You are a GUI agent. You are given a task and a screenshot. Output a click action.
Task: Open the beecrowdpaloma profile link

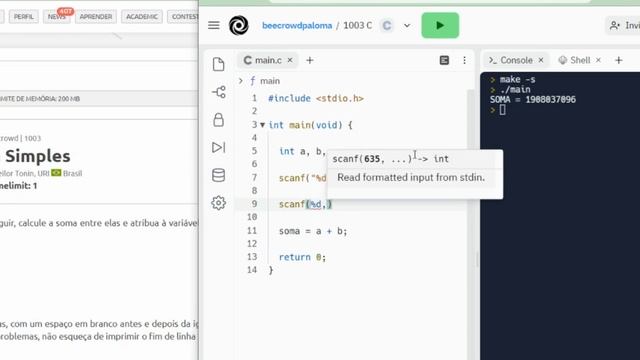pos(297,25)
